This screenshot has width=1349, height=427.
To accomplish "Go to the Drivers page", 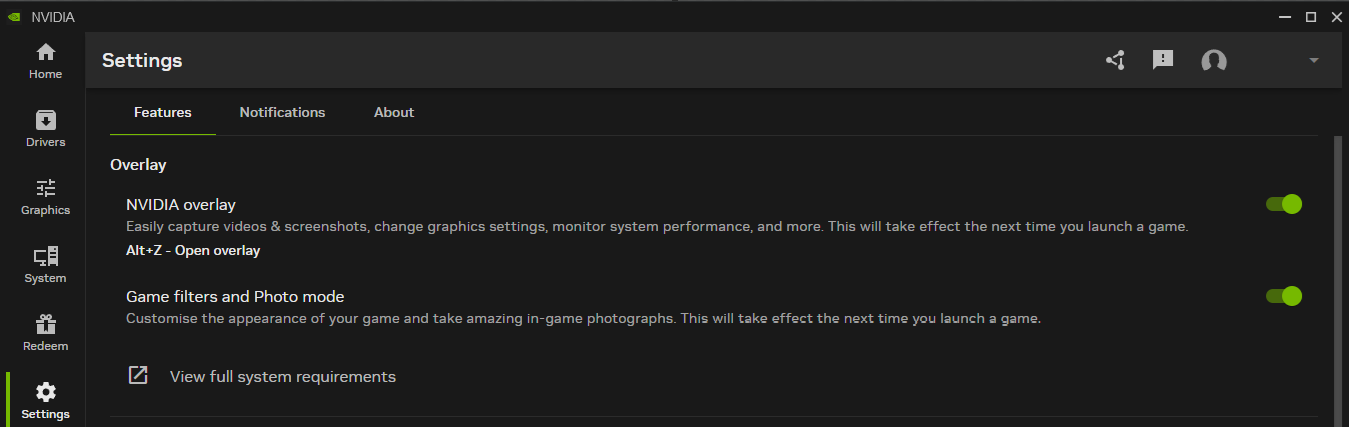I will (x=45, y=128).
